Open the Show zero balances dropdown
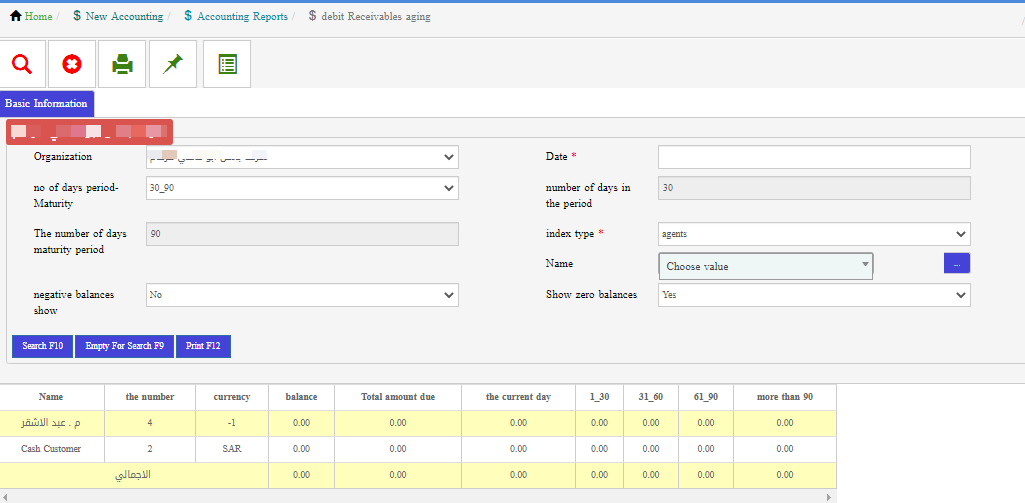 pos(814,295)
